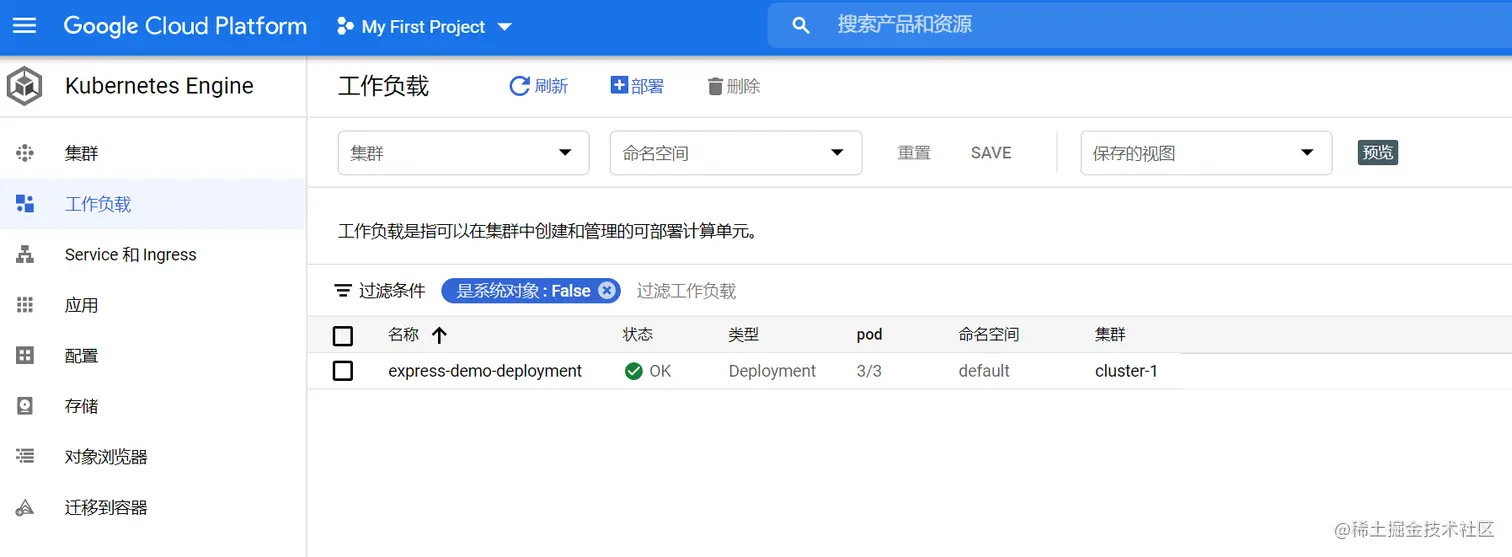This screenshot has width=1512, height=557.
Task: Click the 删除 delete button
Action: pos(733,86)
